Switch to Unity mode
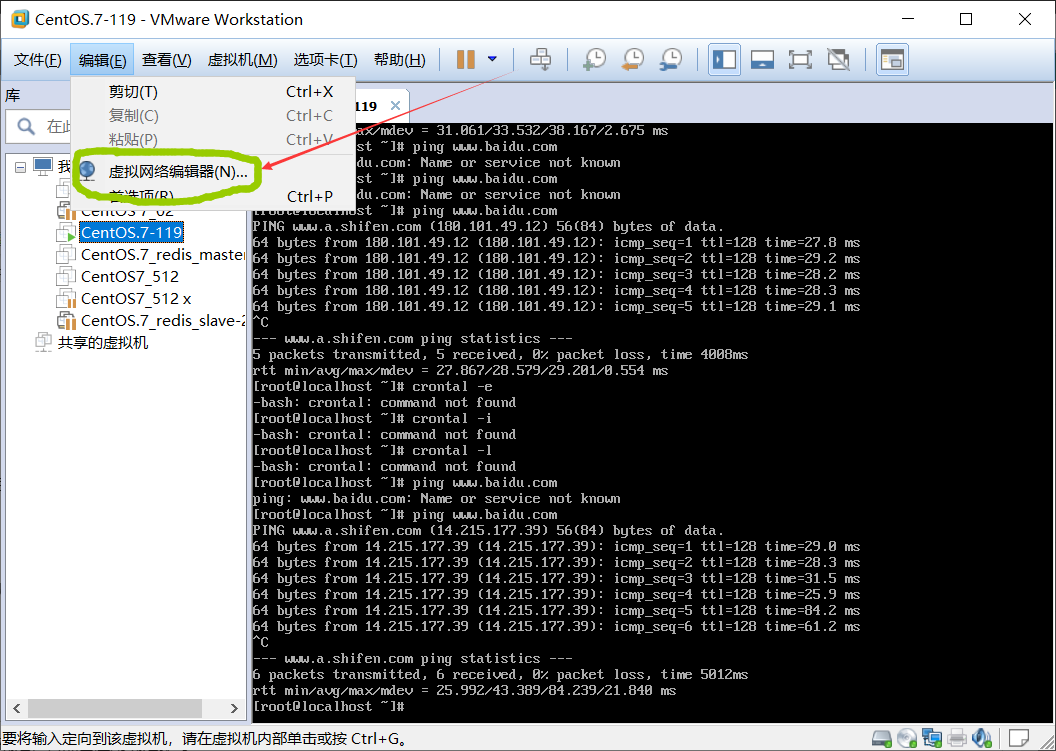The image size is (1056, 751). (x=838, y=60)
